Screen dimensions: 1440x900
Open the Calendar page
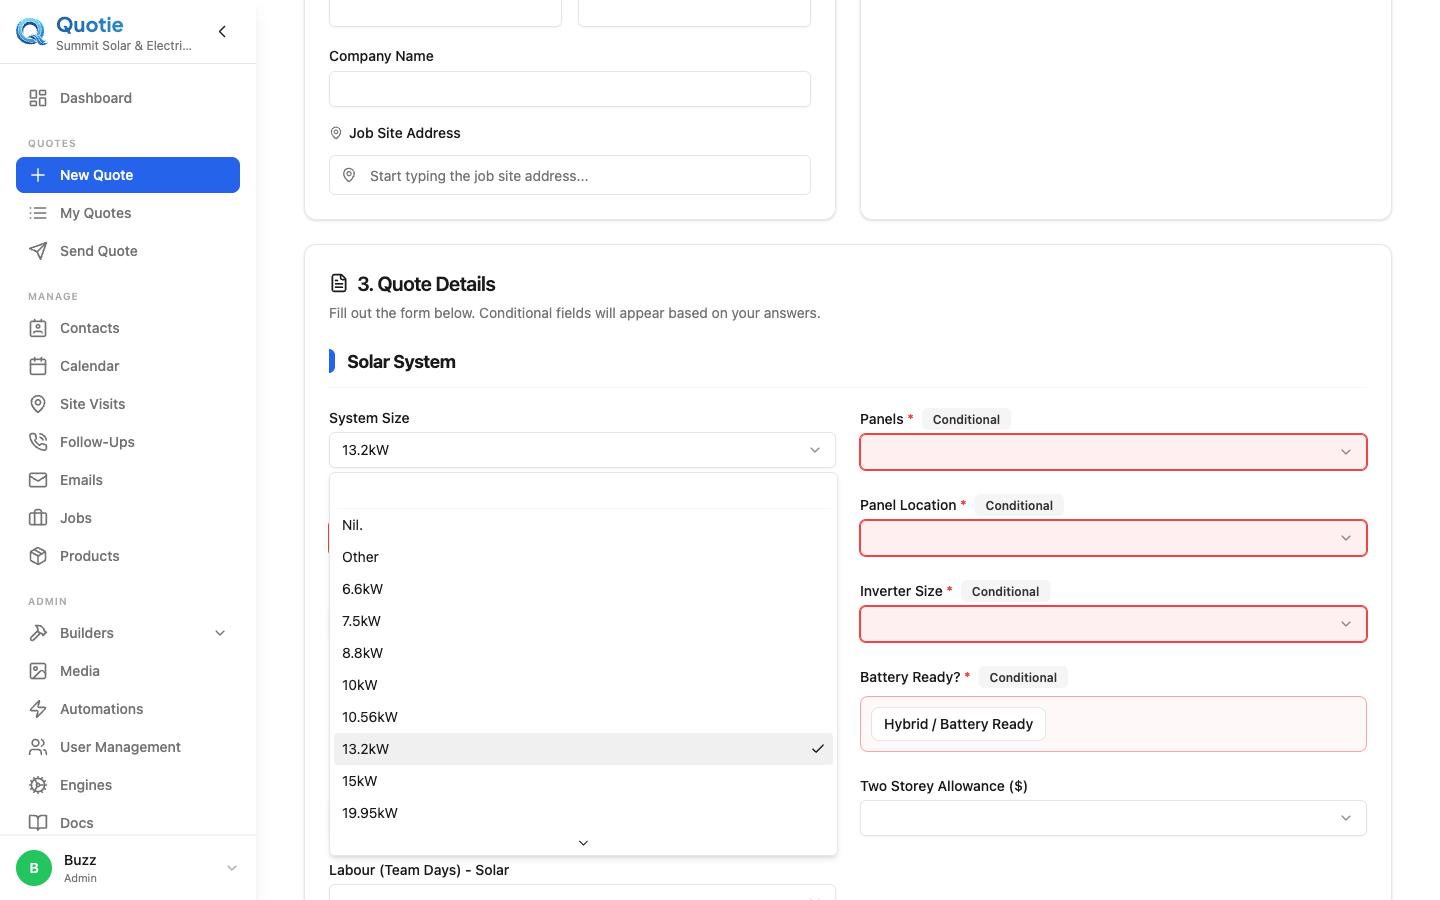[x=128, y=366]
